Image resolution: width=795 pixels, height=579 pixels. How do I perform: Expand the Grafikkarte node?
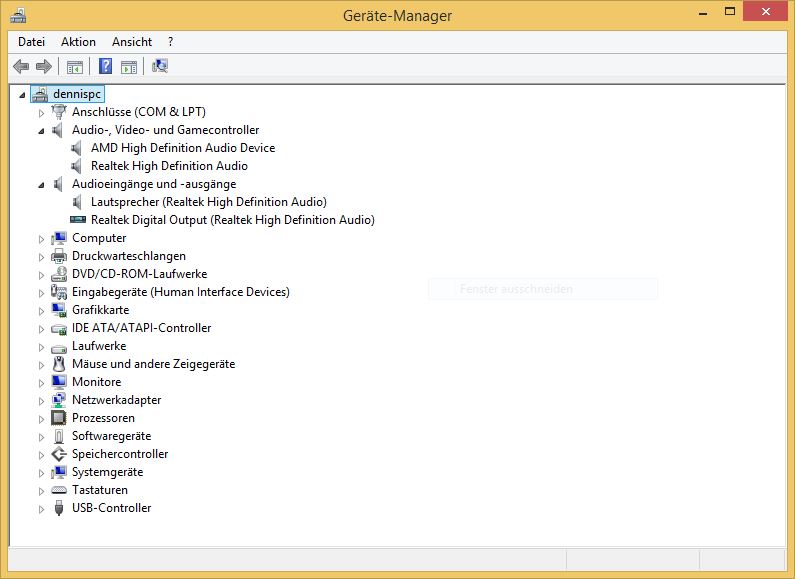pos(42,311)
